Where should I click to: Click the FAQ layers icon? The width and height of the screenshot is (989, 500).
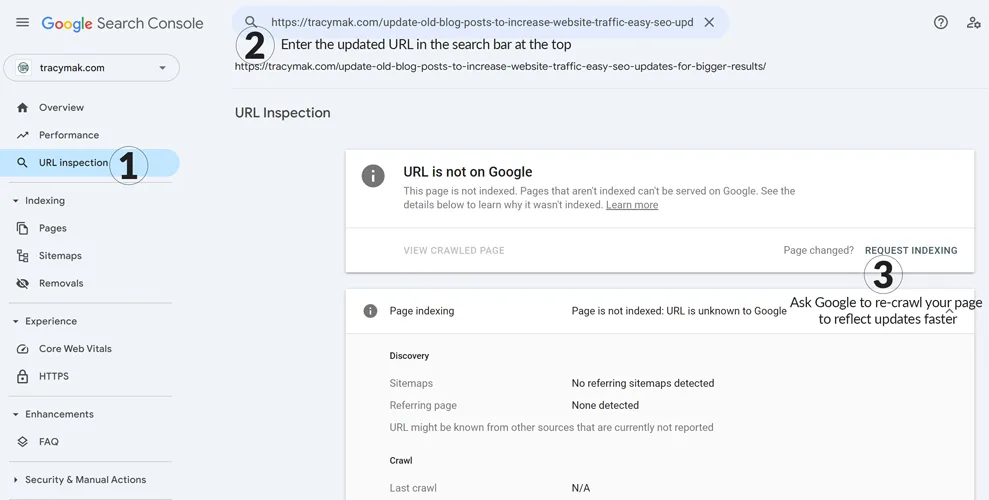23,442
